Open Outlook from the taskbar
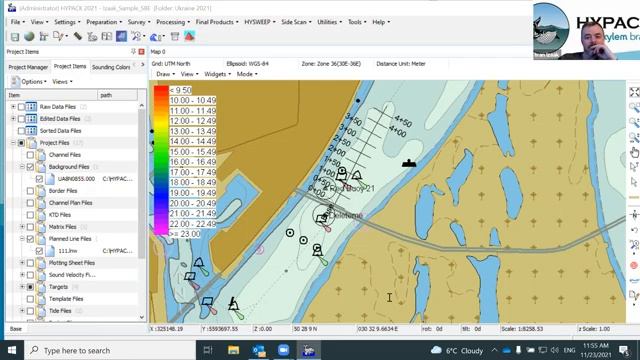This screenshot has width=640, height=360. [x=259, y=350]
